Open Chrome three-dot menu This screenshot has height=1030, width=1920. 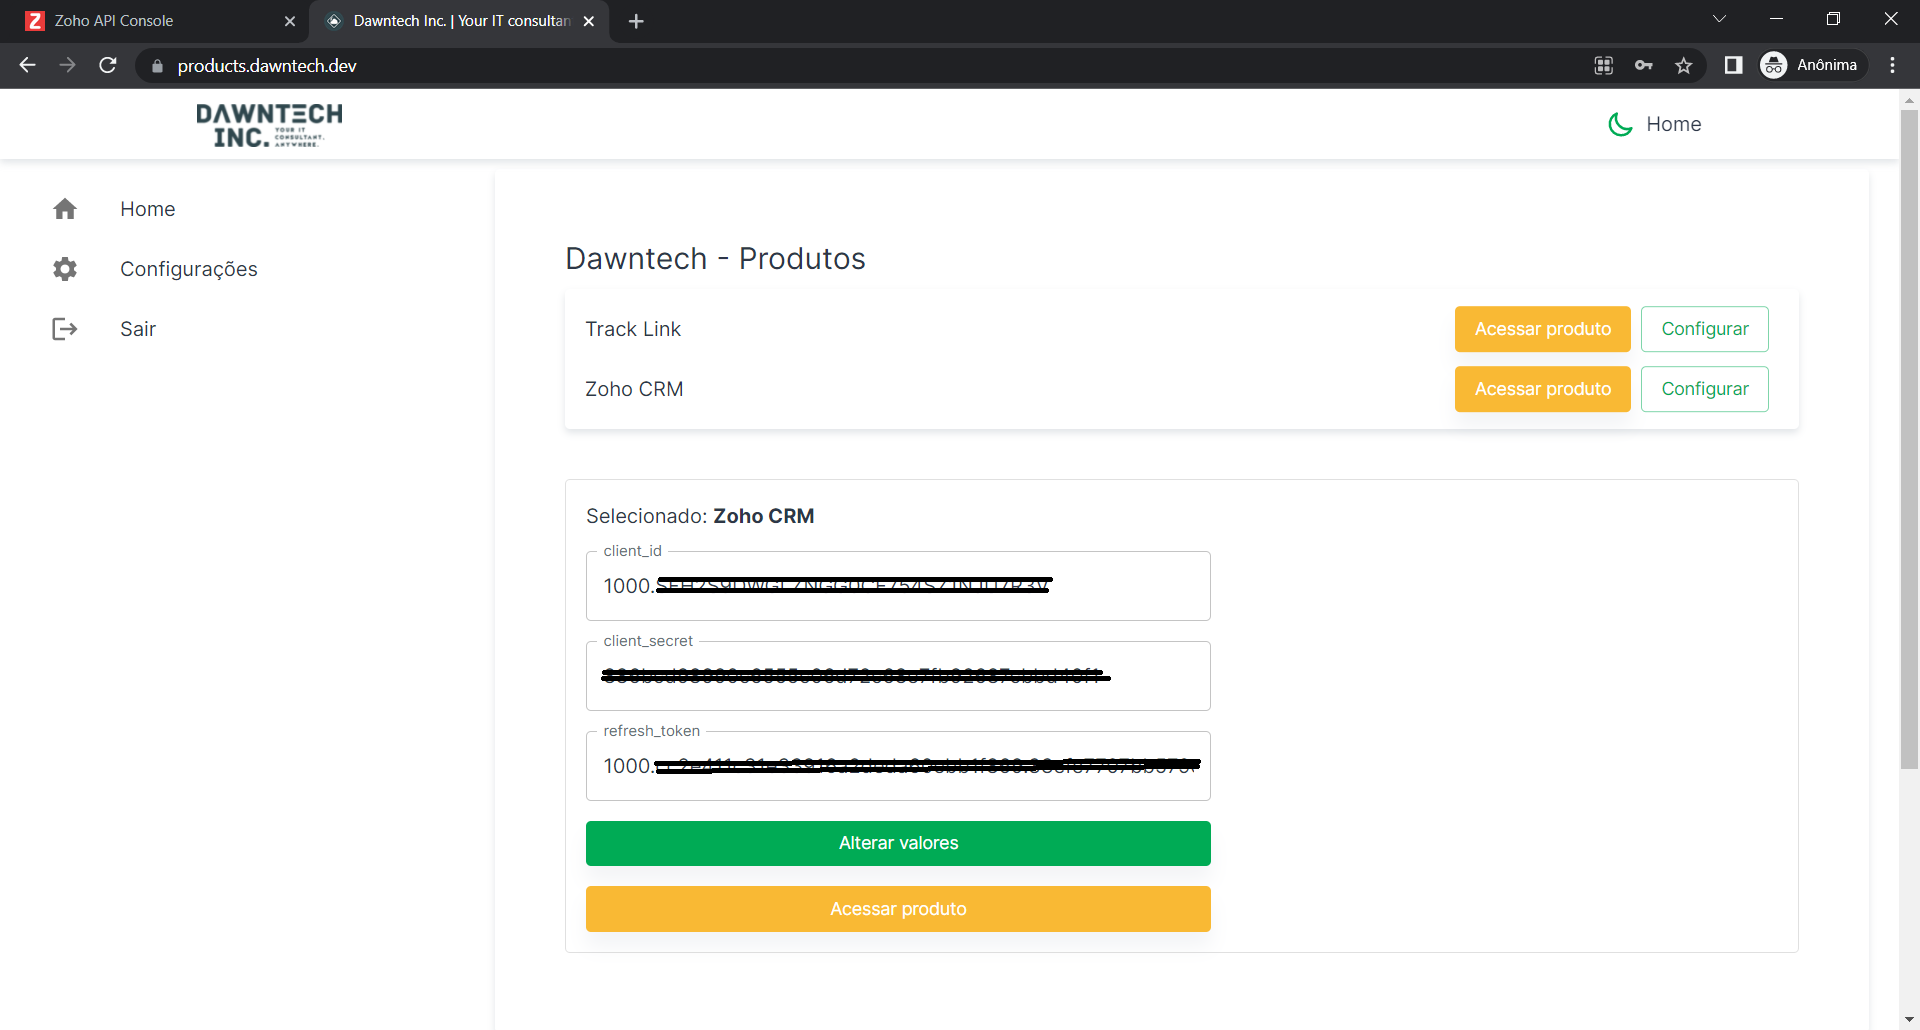coord(1892,65)
